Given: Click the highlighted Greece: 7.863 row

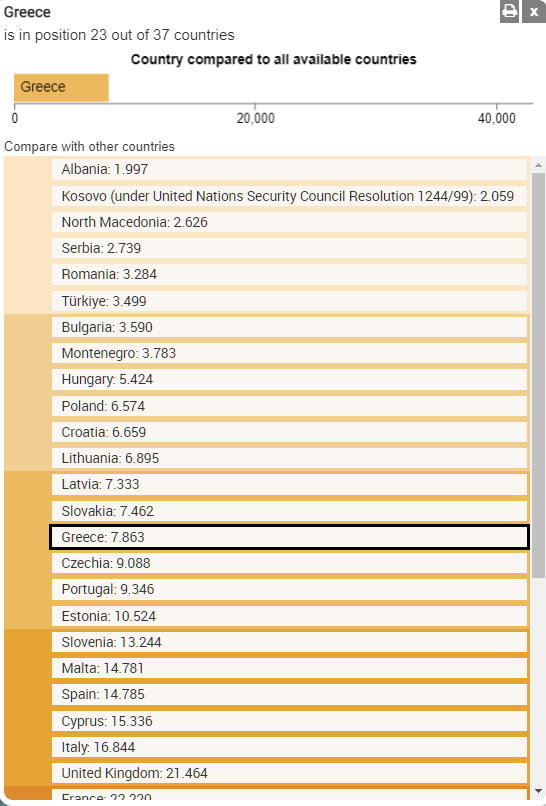Looking at the screenshot, I should (x=289, y=537).
